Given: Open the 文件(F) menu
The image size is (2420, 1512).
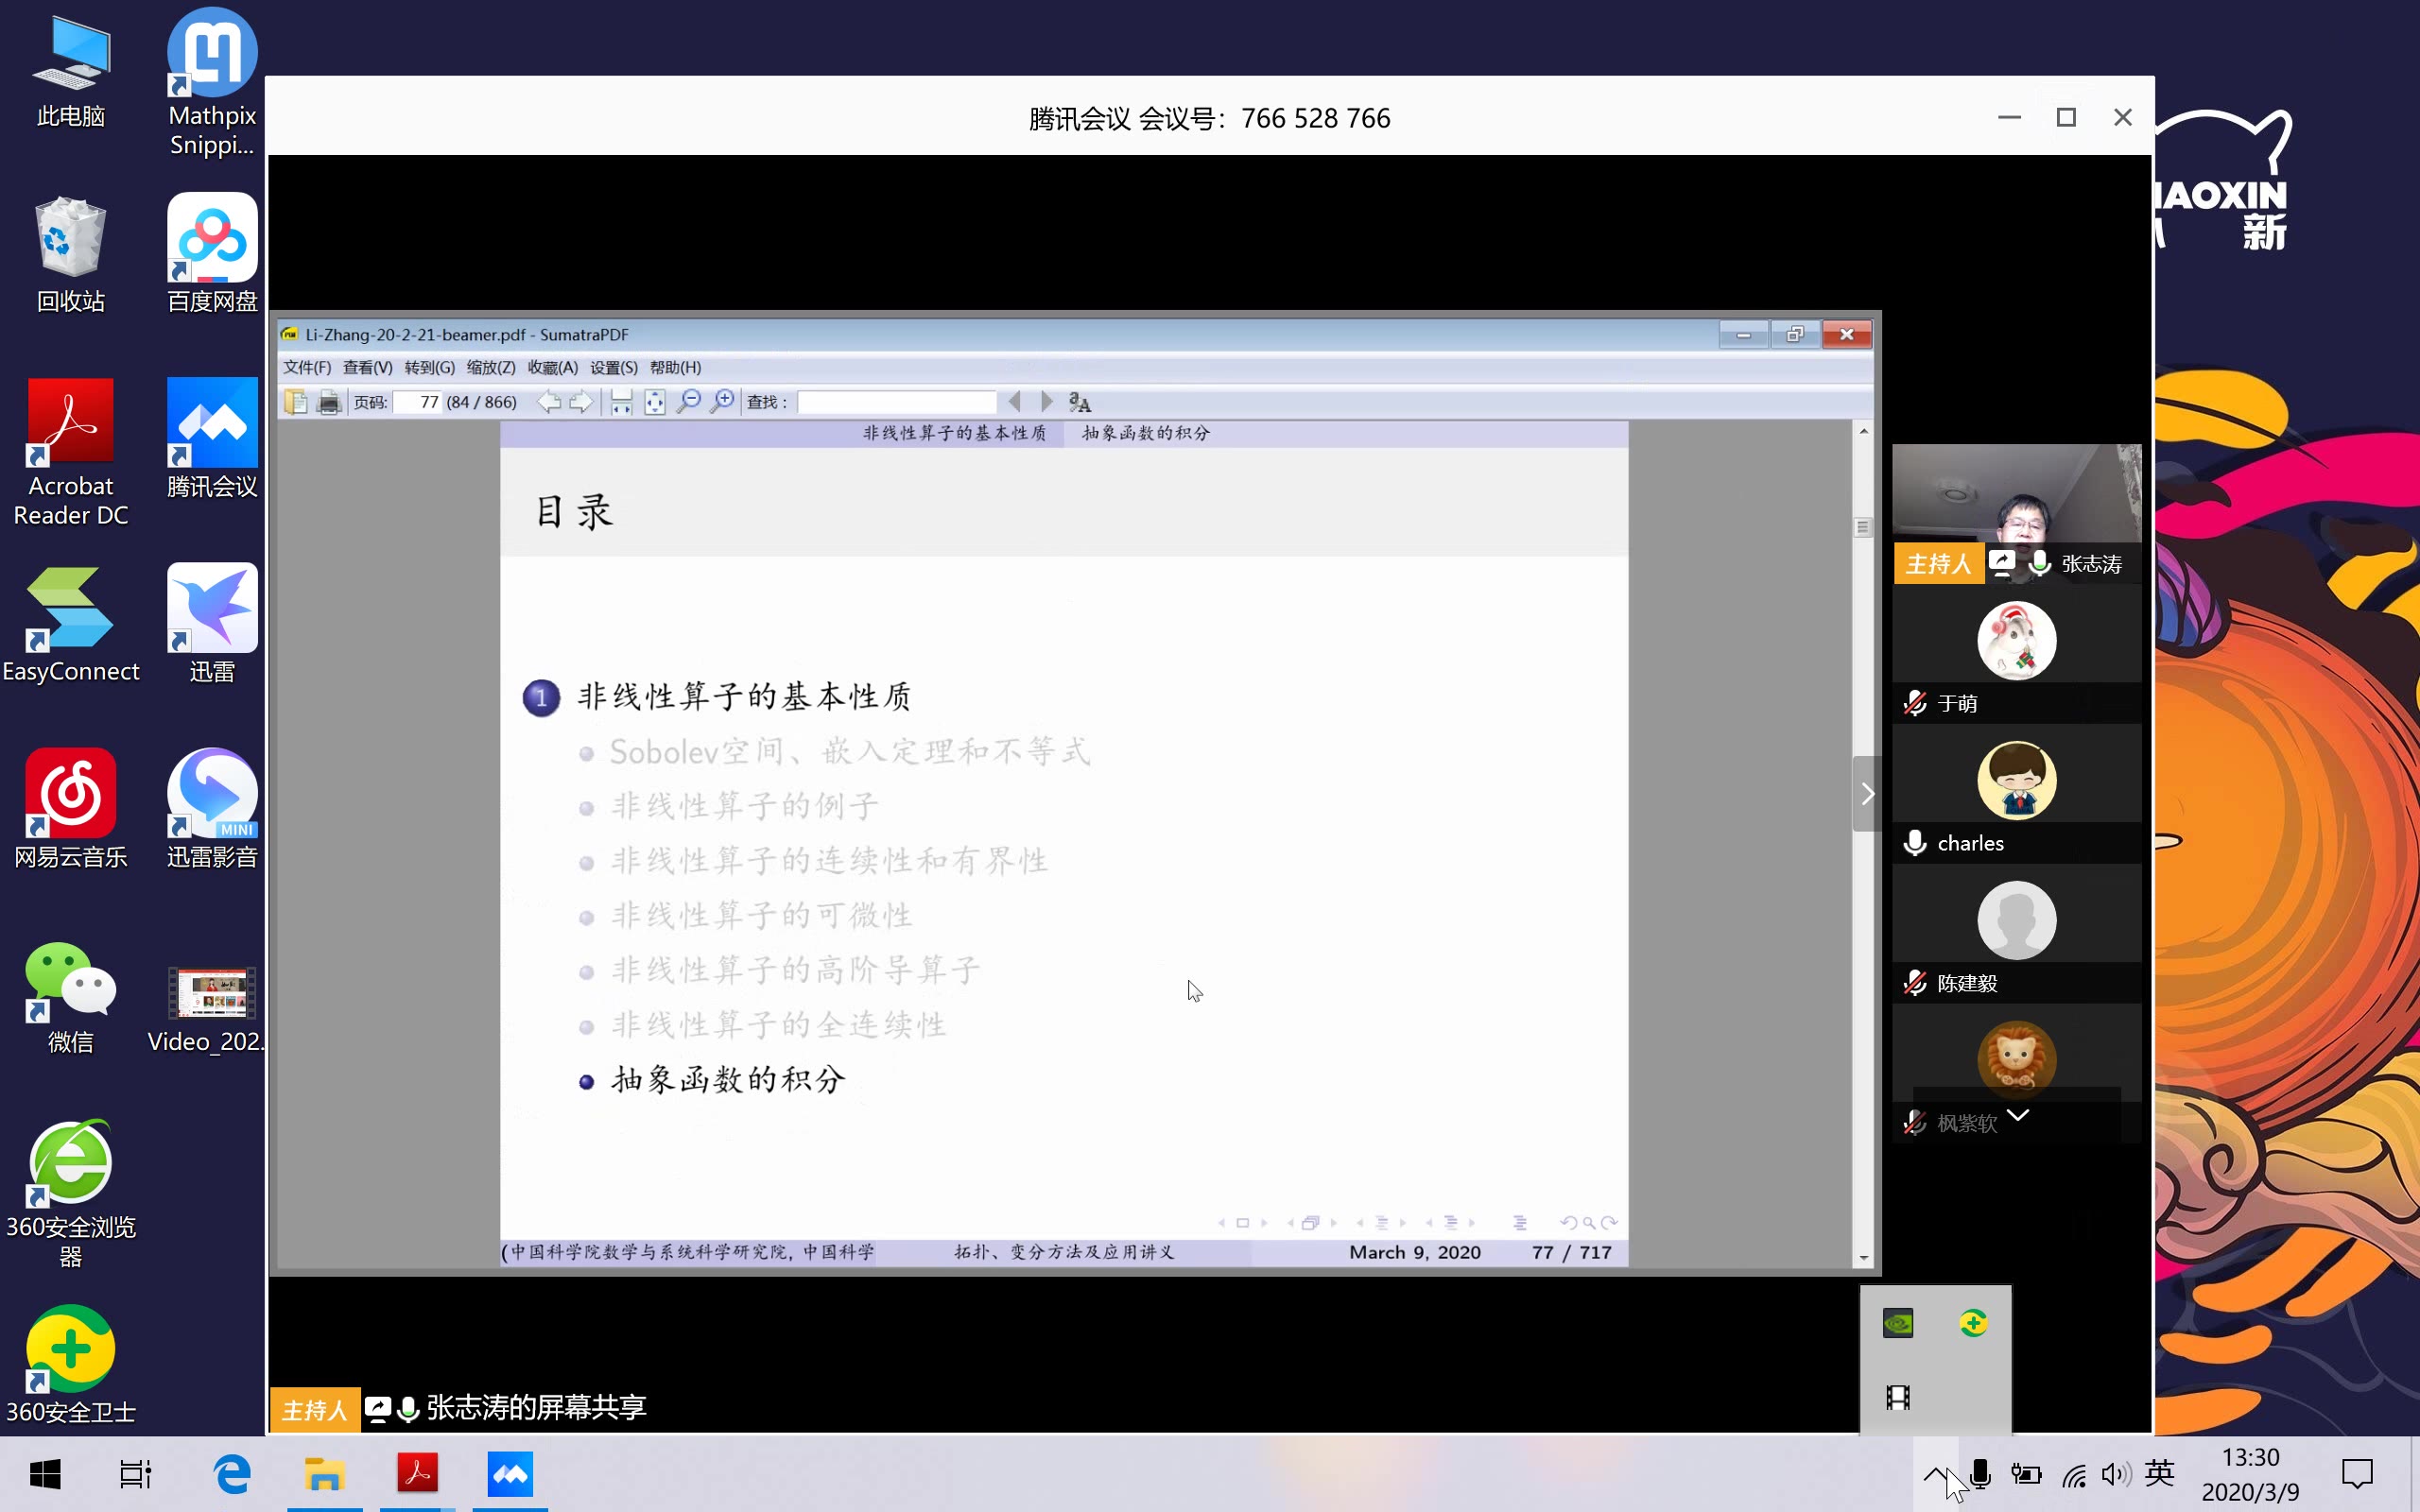Looking at the screenshot, I should 307,367.
